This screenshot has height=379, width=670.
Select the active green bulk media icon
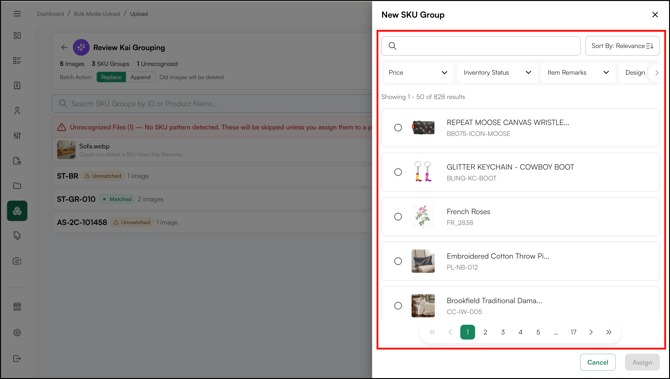(x=17, y=211)
